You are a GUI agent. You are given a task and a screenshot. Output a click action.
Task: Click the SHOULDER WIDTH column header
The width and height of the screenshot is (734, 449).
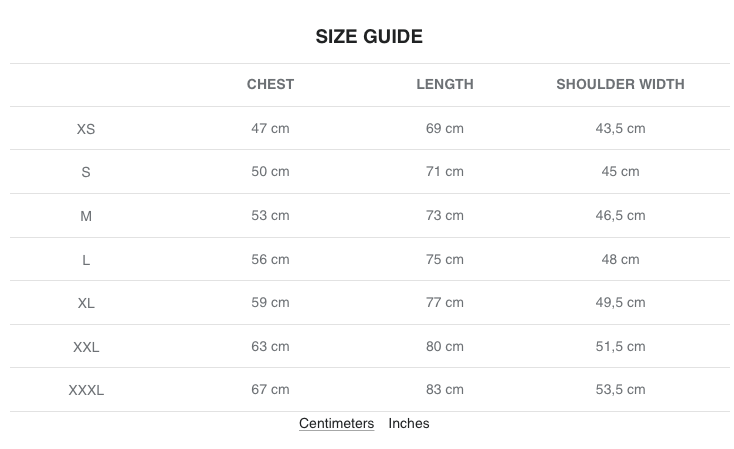pos(620,84)
